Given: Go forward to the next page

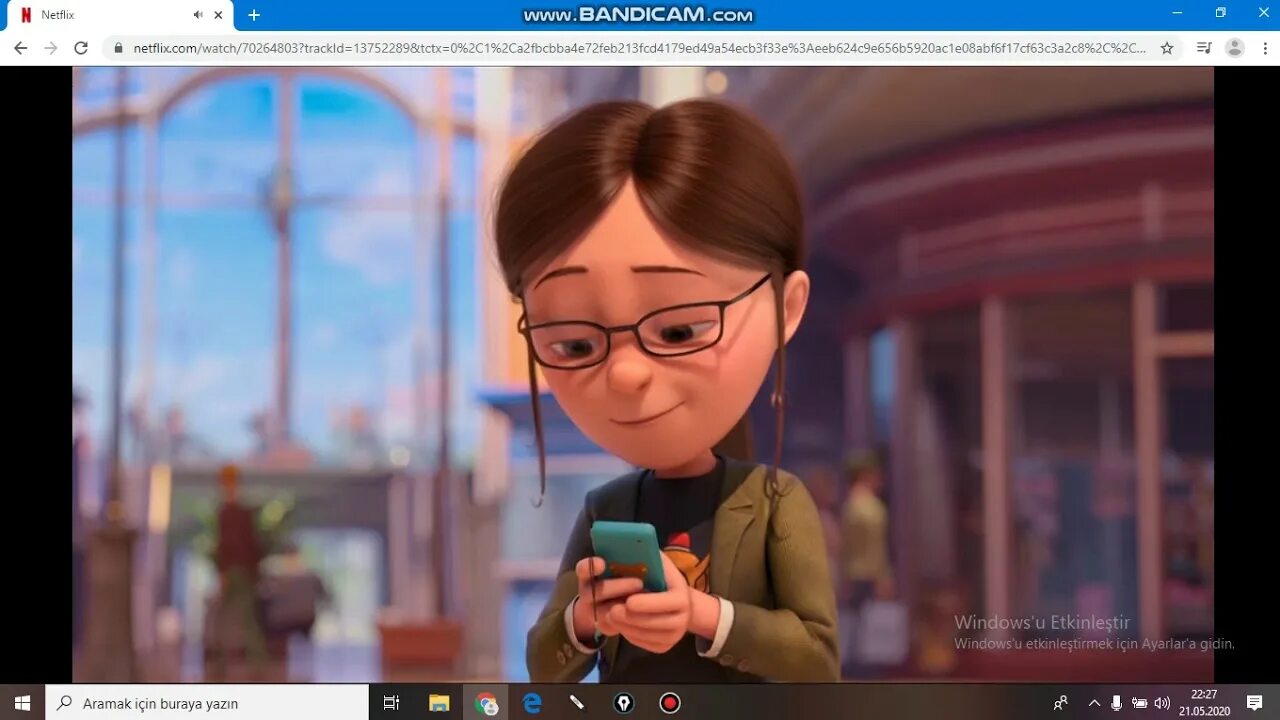Looking at the screenshot, I should click(x=50, y=48).
